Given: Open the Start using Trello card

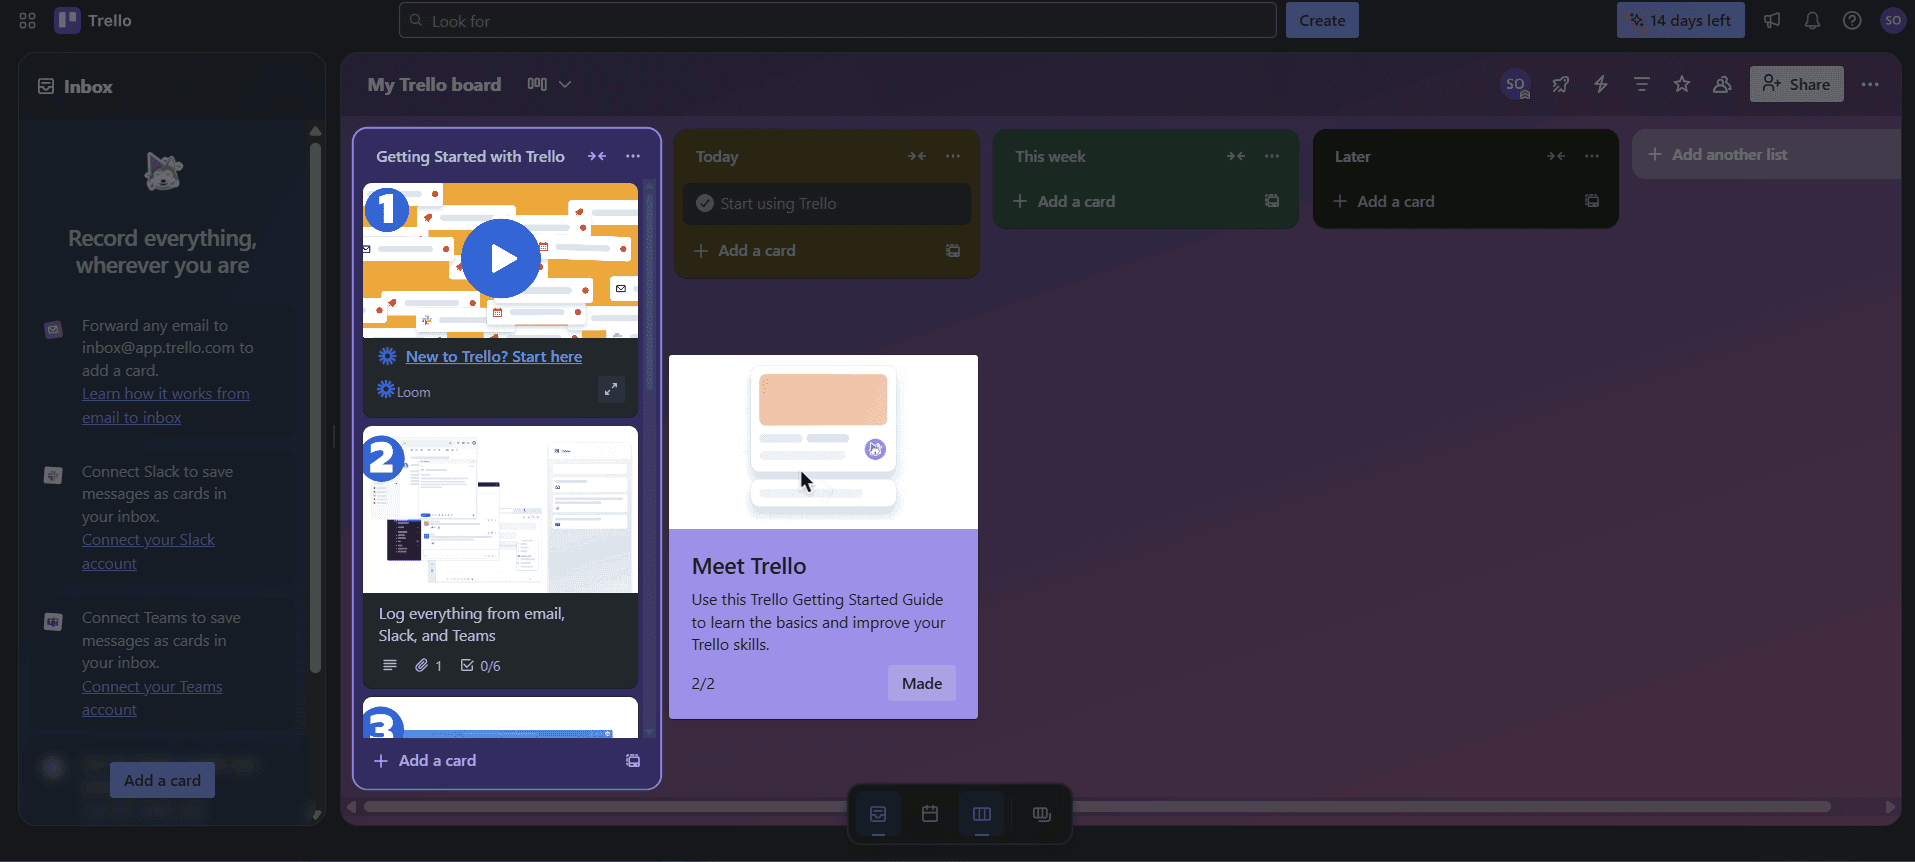Looking at the screenshot, I should (827, 203).
